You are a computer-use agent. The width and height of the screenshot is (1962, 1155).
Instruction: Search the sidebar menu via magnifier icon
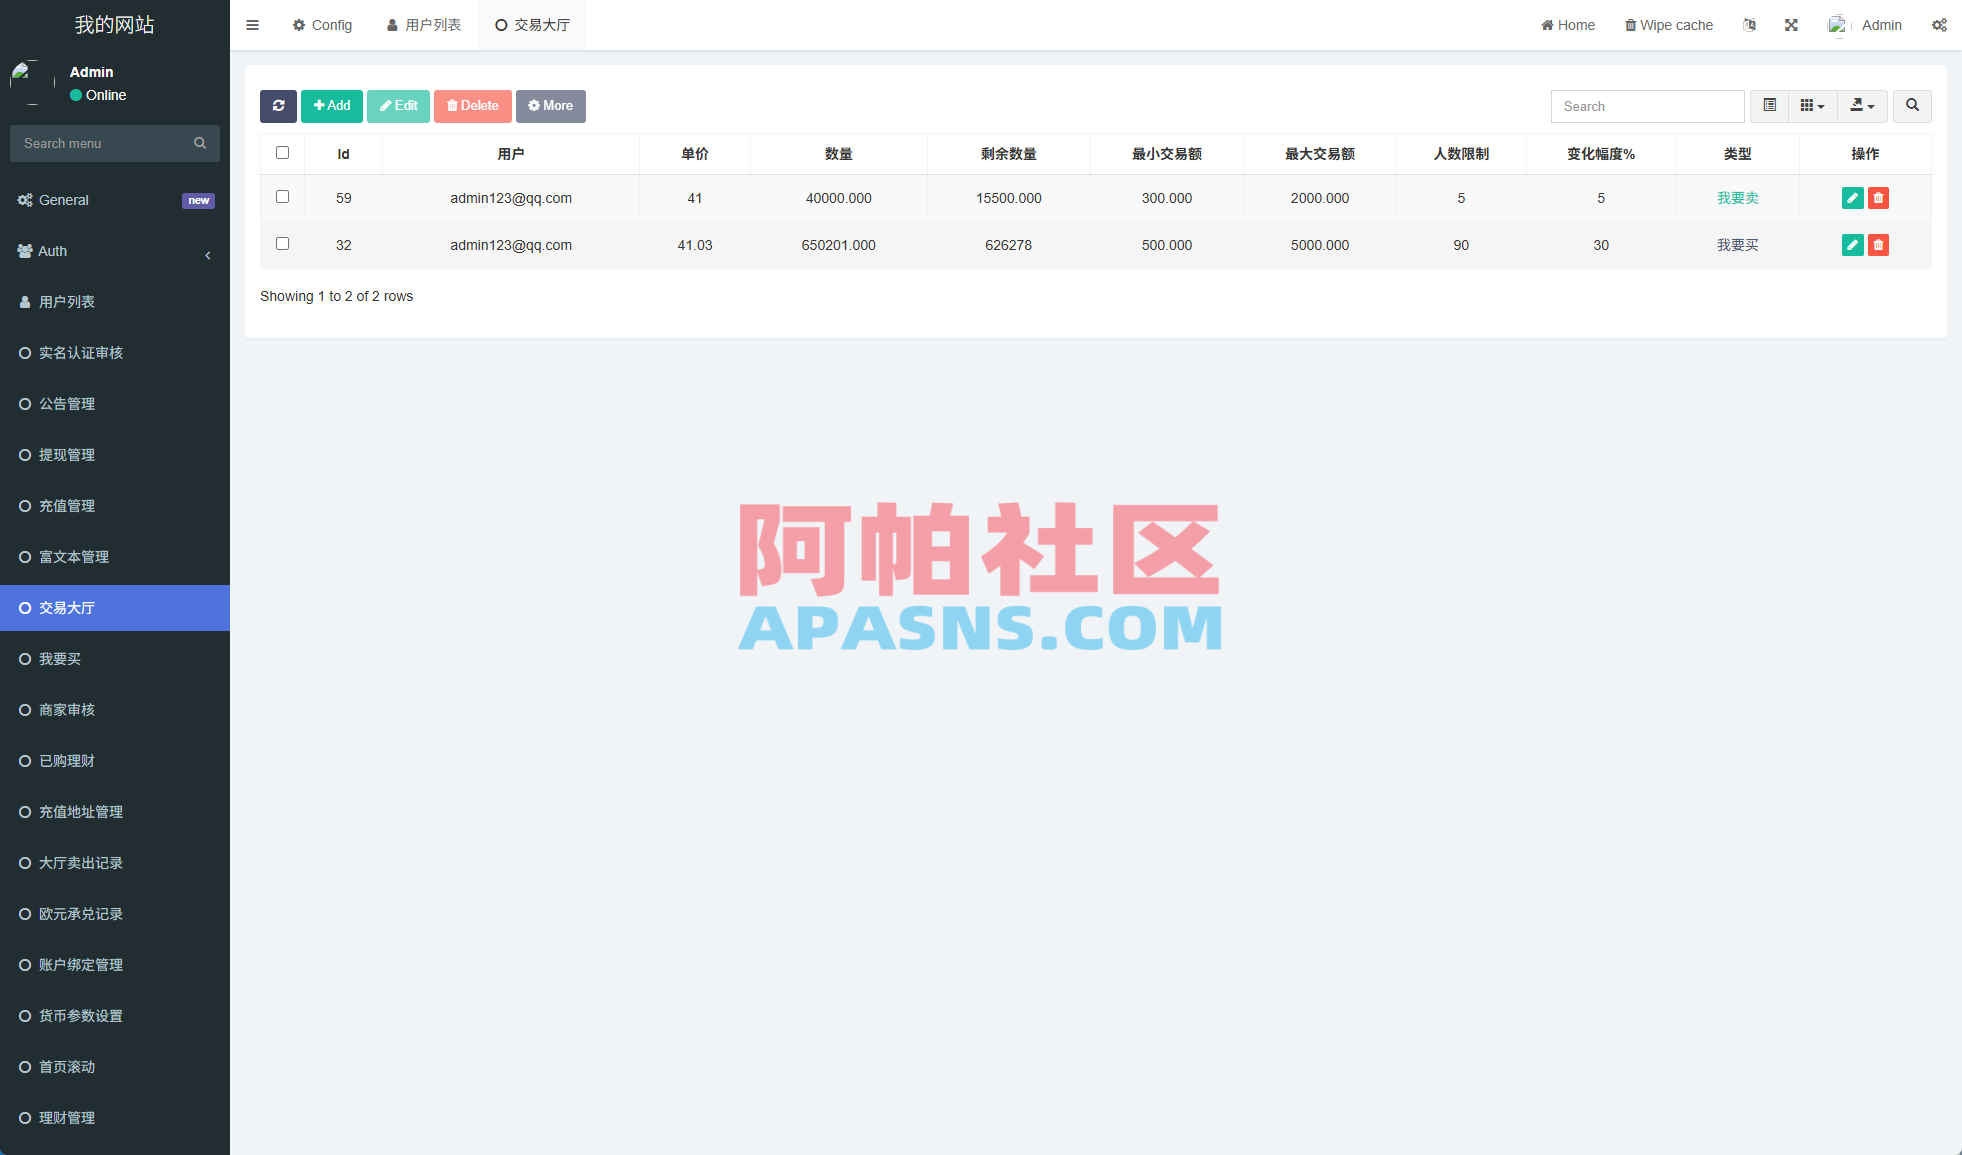click(x=200, y=143)
